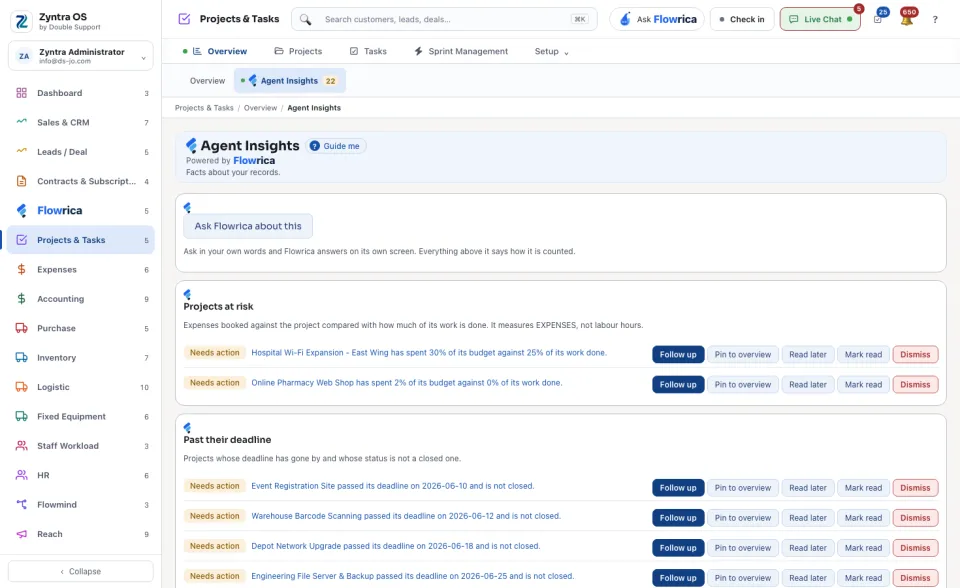The height and width of the screenshot is (588, 960).
Task: Click the Flowrica icon above Projects at risk
Action: 187,295
